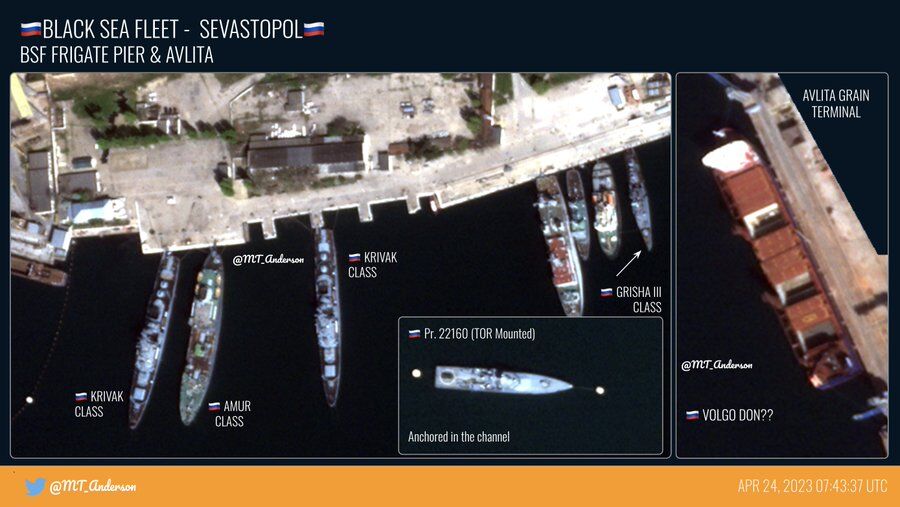Click the KRIVAK CLASS label near middle pier
Viewport: 900px width, 507px height.
click(373, 265)
